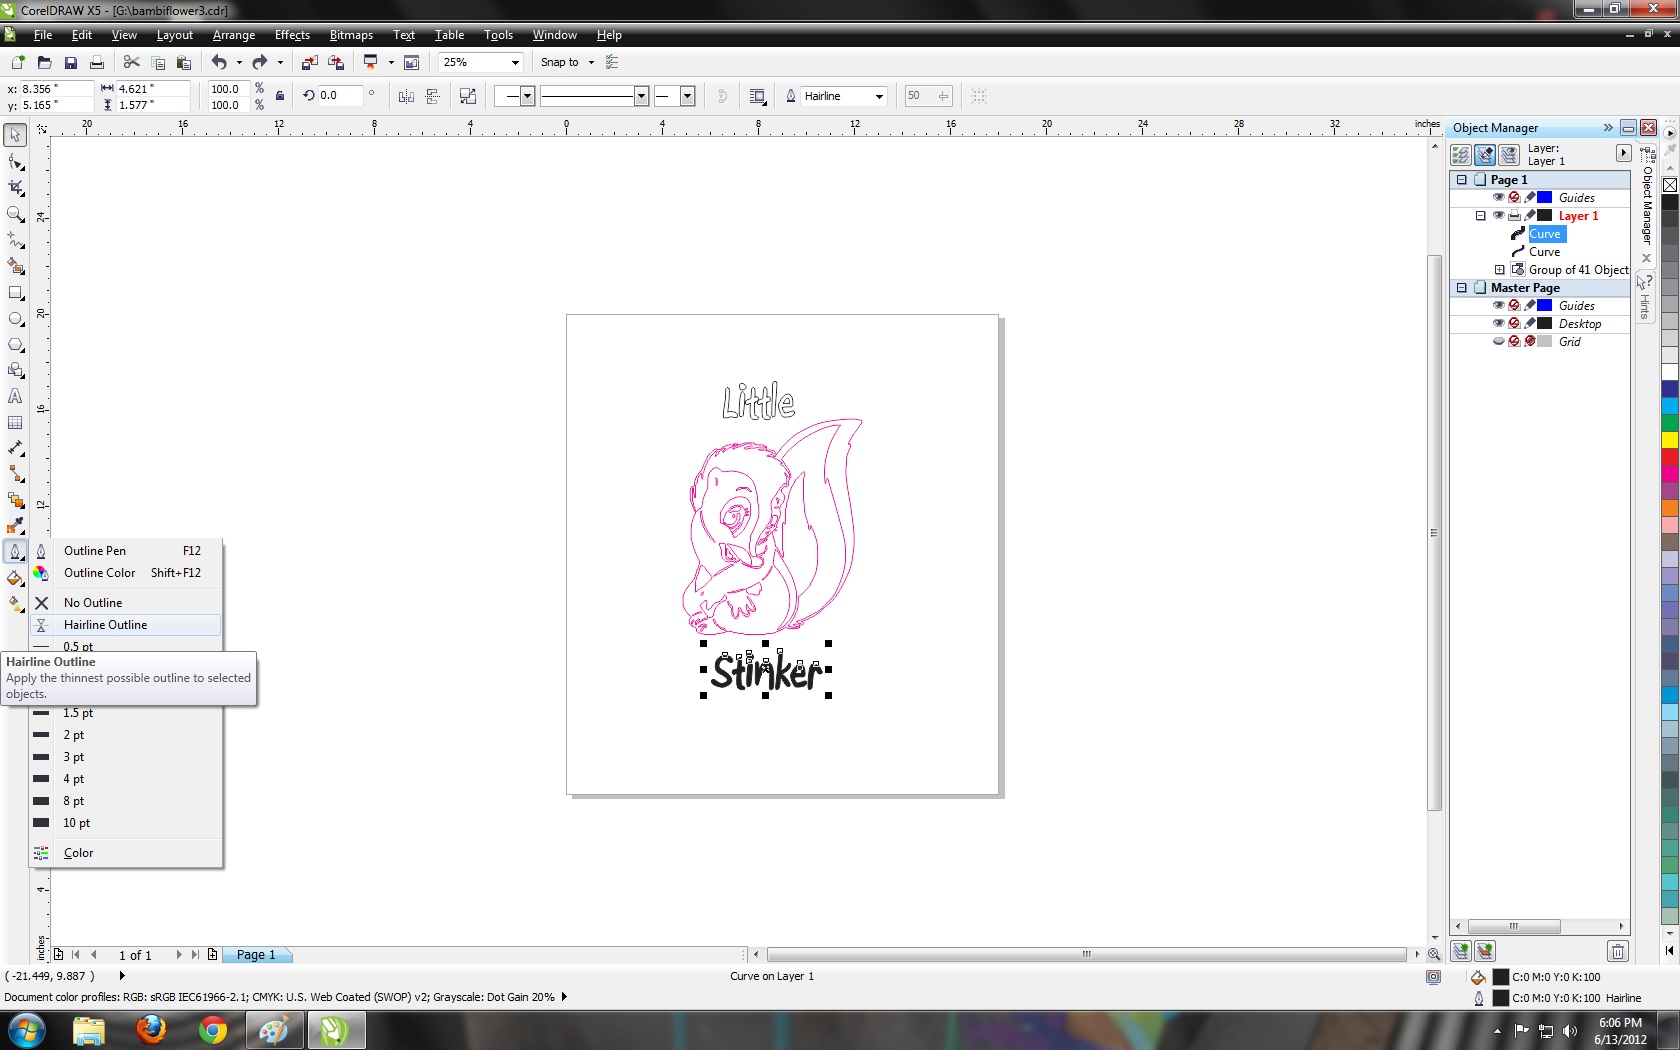Select the 8 pt outline width
This screenshot has width=1680, height=1050.
(x=126, y=801)
